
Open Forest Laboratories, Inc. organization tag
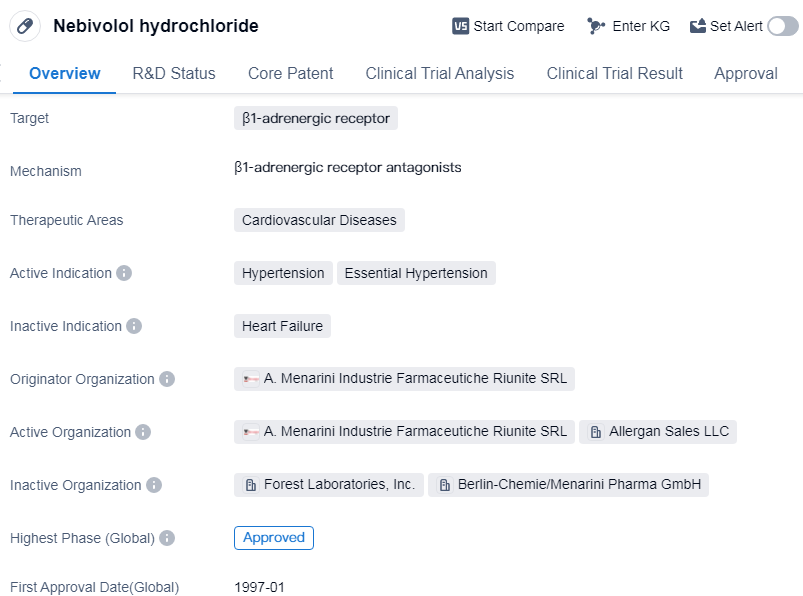[x=329, y=485]
